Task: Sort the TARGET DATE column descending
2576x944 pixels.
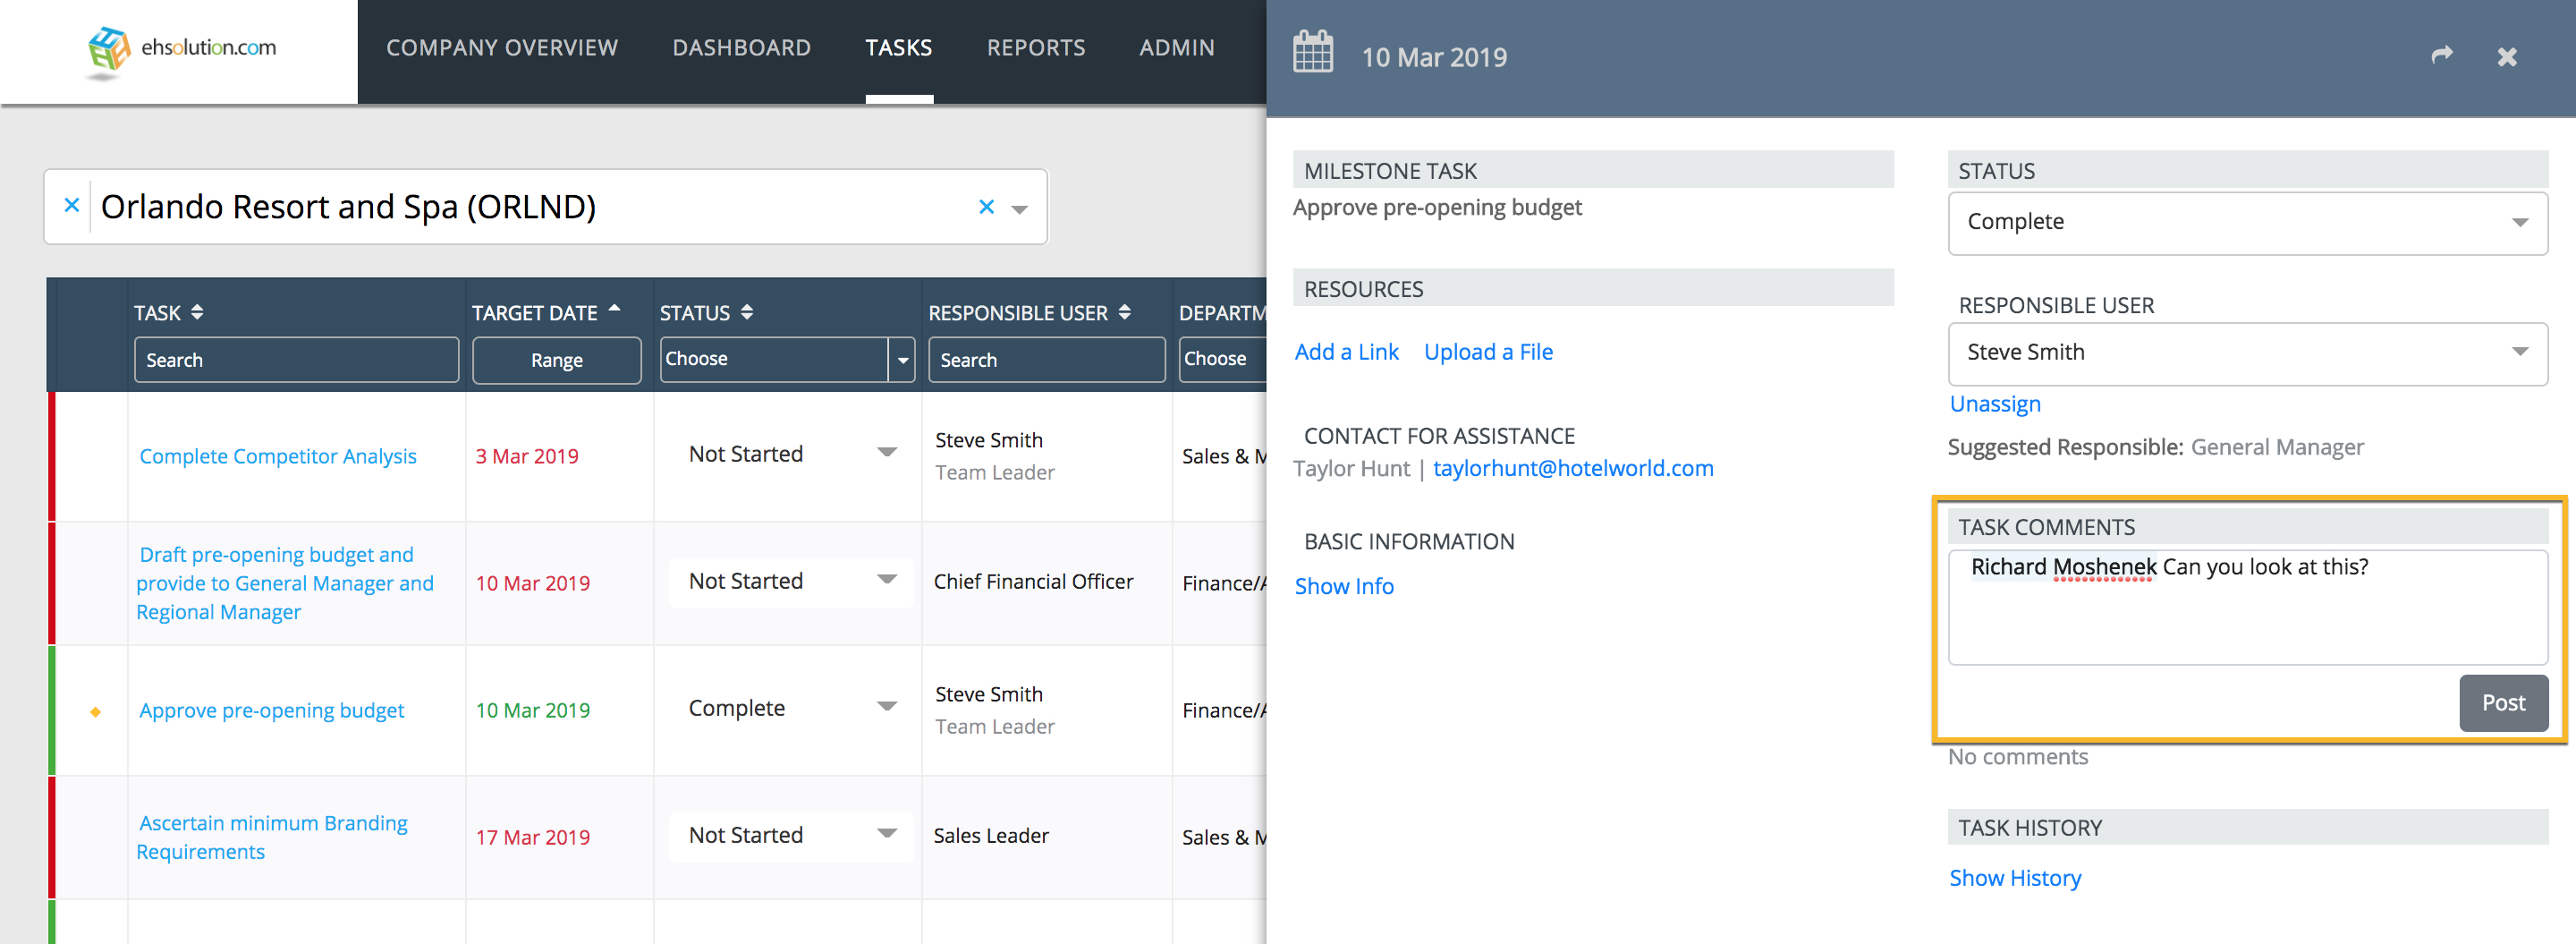Action: click(x=615, y=309)
